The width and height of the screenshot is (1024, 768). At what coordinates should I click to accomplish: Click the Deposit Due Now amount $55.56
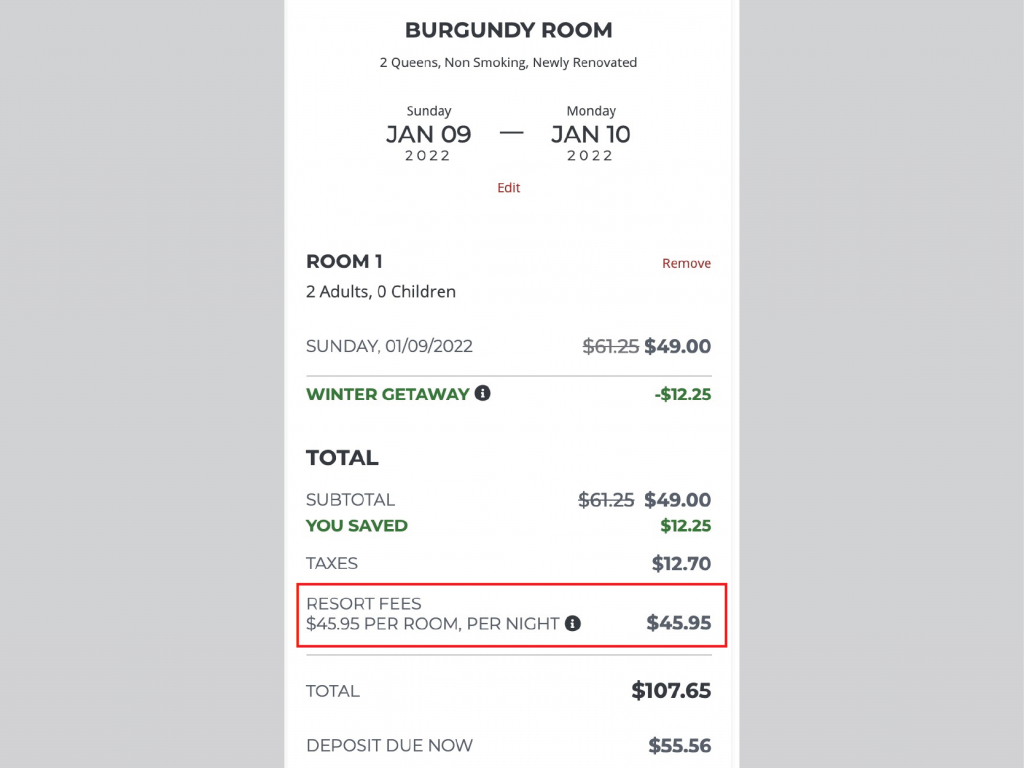pos(679,745)
